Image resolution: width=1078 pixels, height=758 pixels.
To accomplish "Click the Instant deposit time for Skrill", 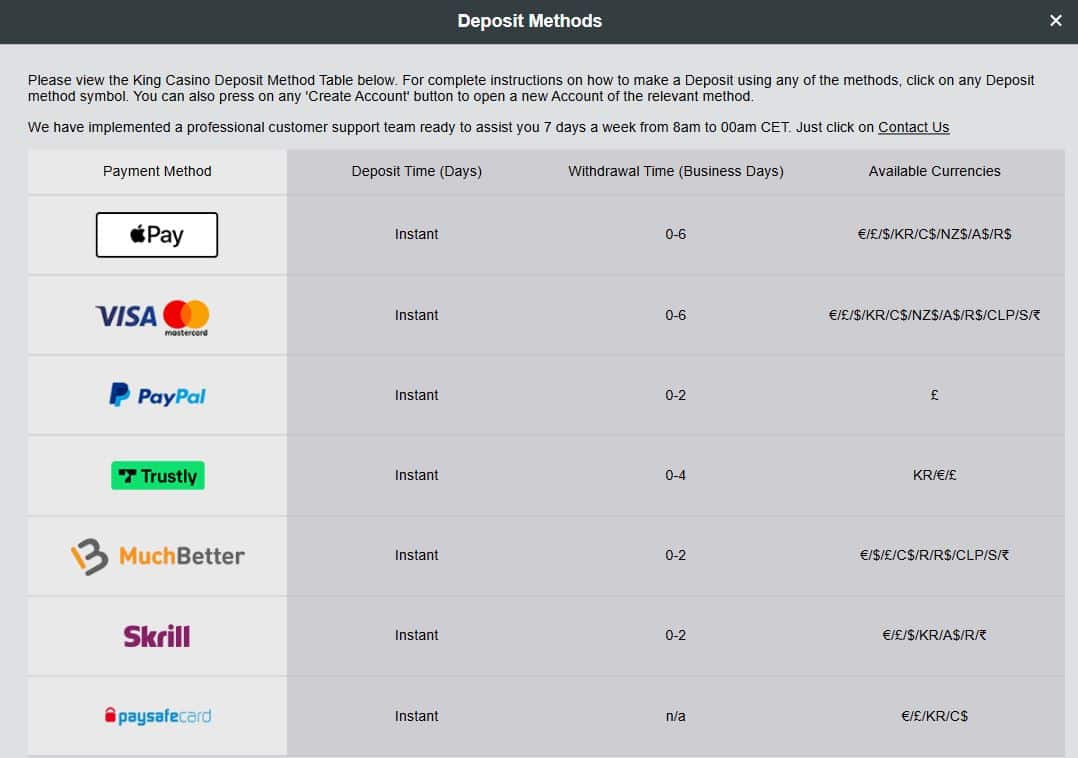I will point(416,635).
